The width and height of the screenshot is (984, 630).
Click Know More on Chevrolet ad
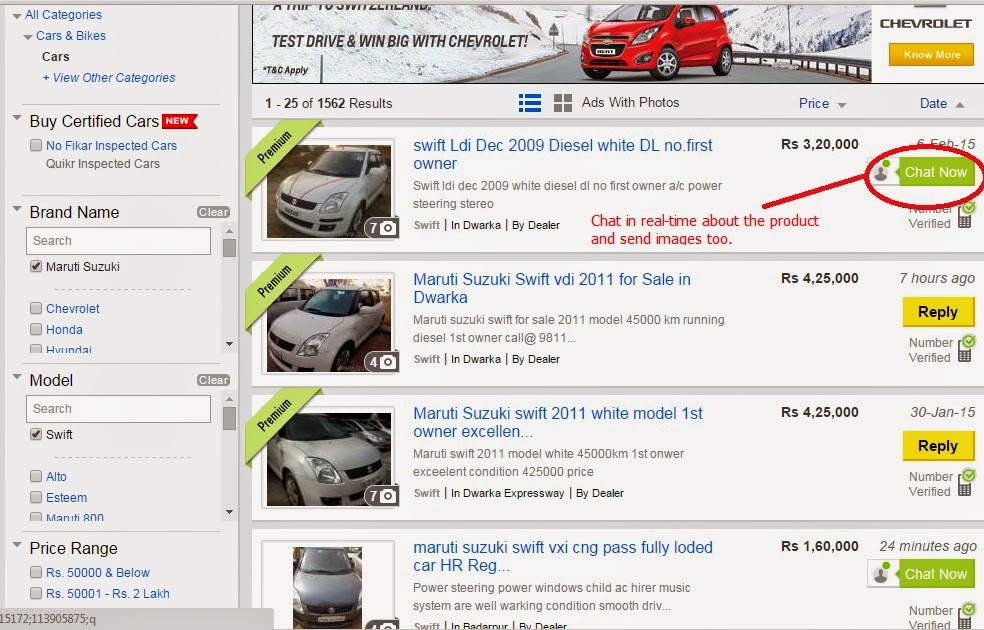pyautogui.click(x=931, y=55)
